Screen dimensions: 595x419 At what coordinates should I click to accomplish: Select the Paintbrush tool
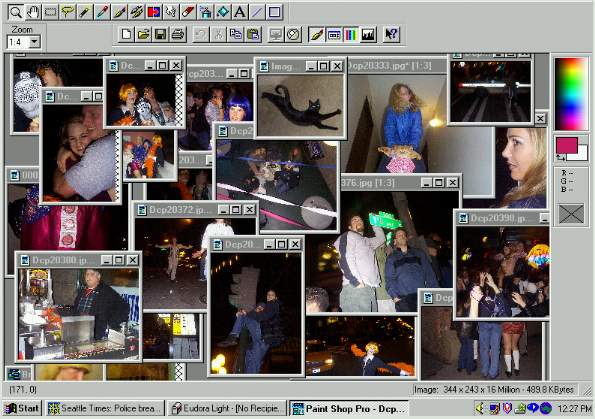pos(119,12)
